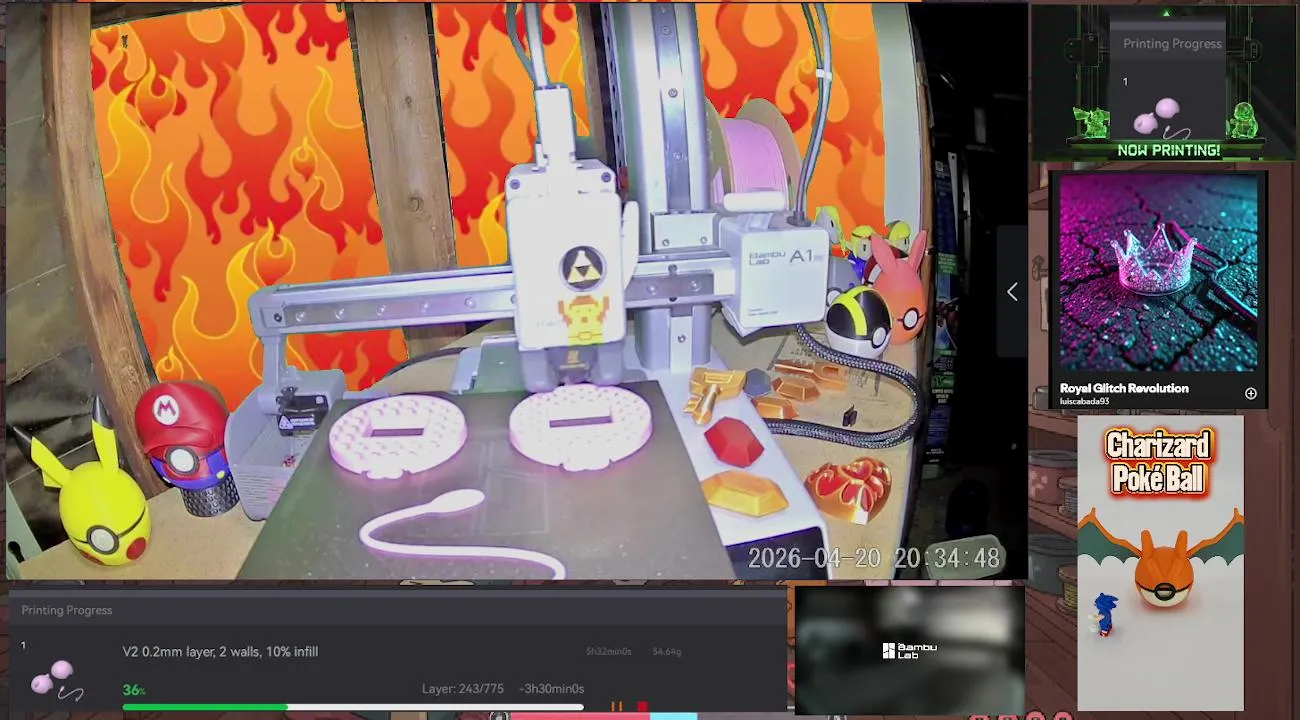Click the Charizard Poké Ball model image
1300x720 pixels.
click(x=1161, y=560)
